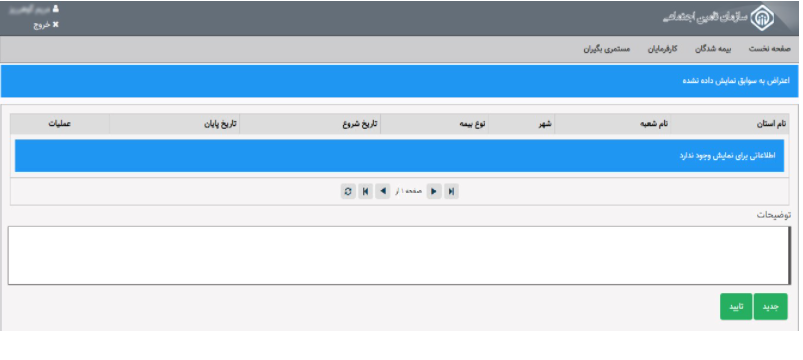Screen dimensions: 803x360
Task: Click the توضیحات label
Action: pyautogui.click(x=773, y=215)
